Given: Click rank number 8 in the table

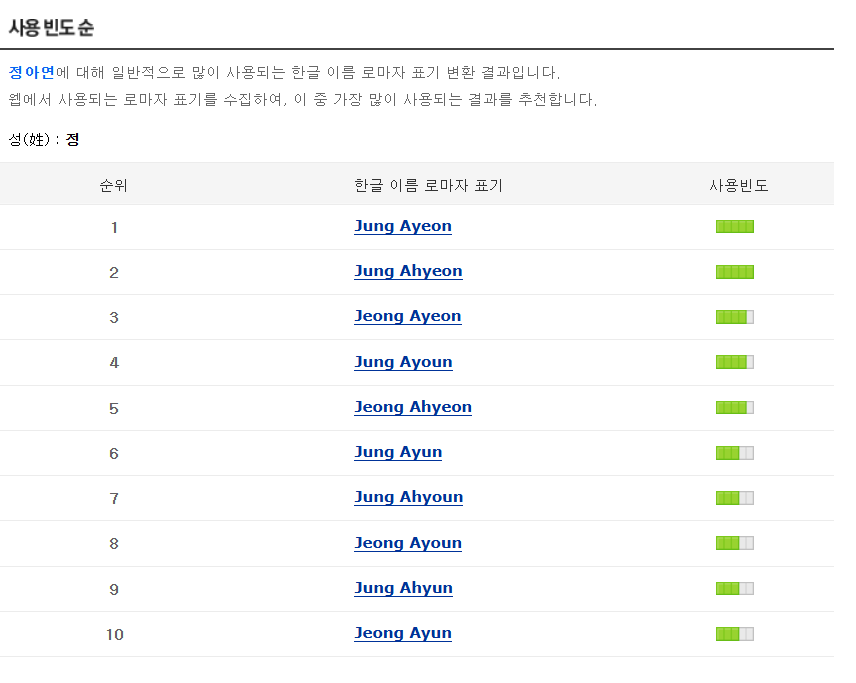Looking at the screenshot, I should [114, 544].
